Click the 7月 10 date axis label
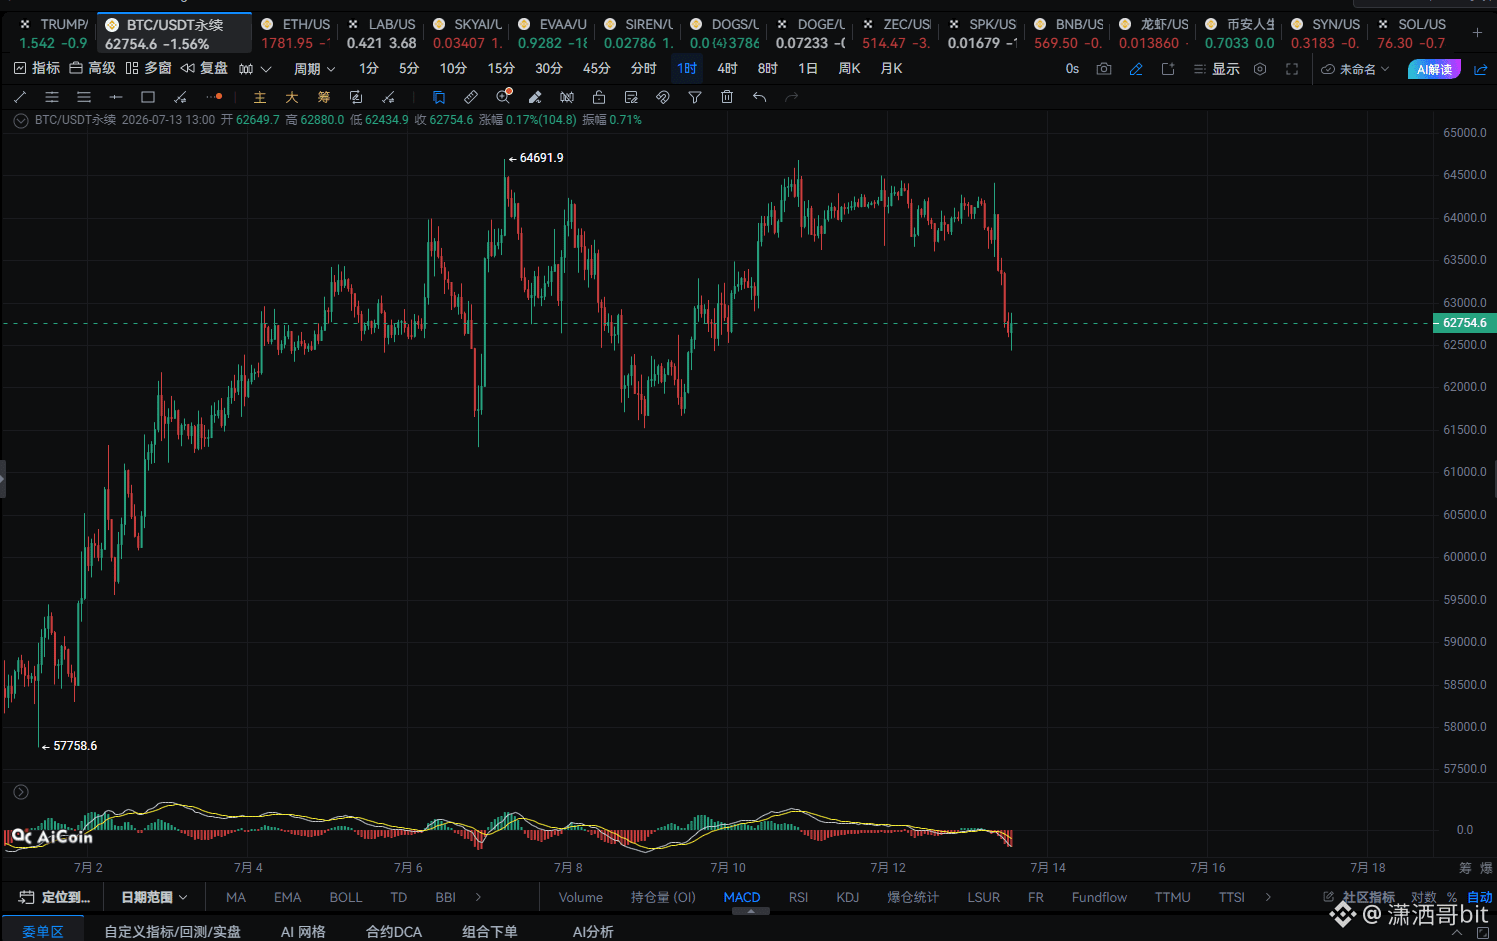Image resolution: width=1497 pixels, height=941 pixels. point(728,867)
